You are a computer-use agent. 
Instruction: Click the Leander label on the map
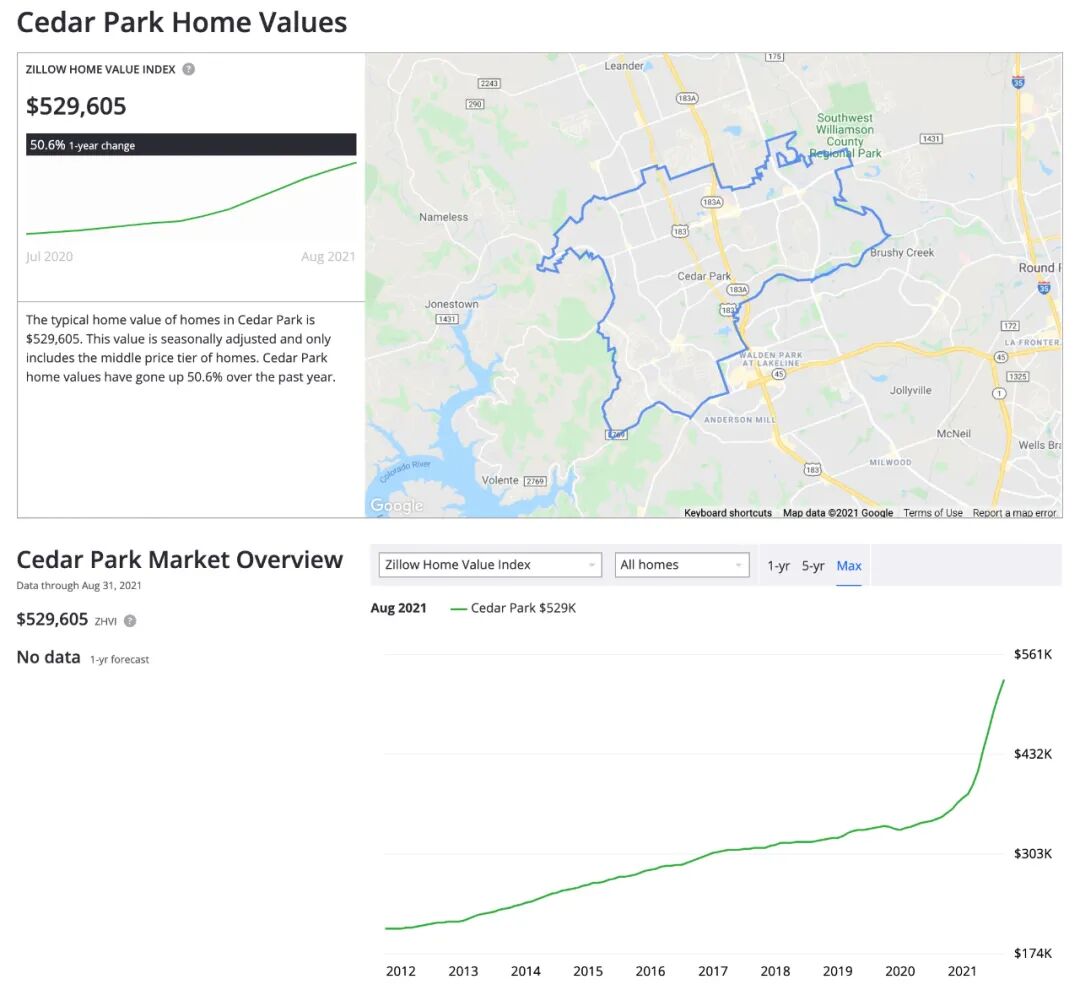624,65
